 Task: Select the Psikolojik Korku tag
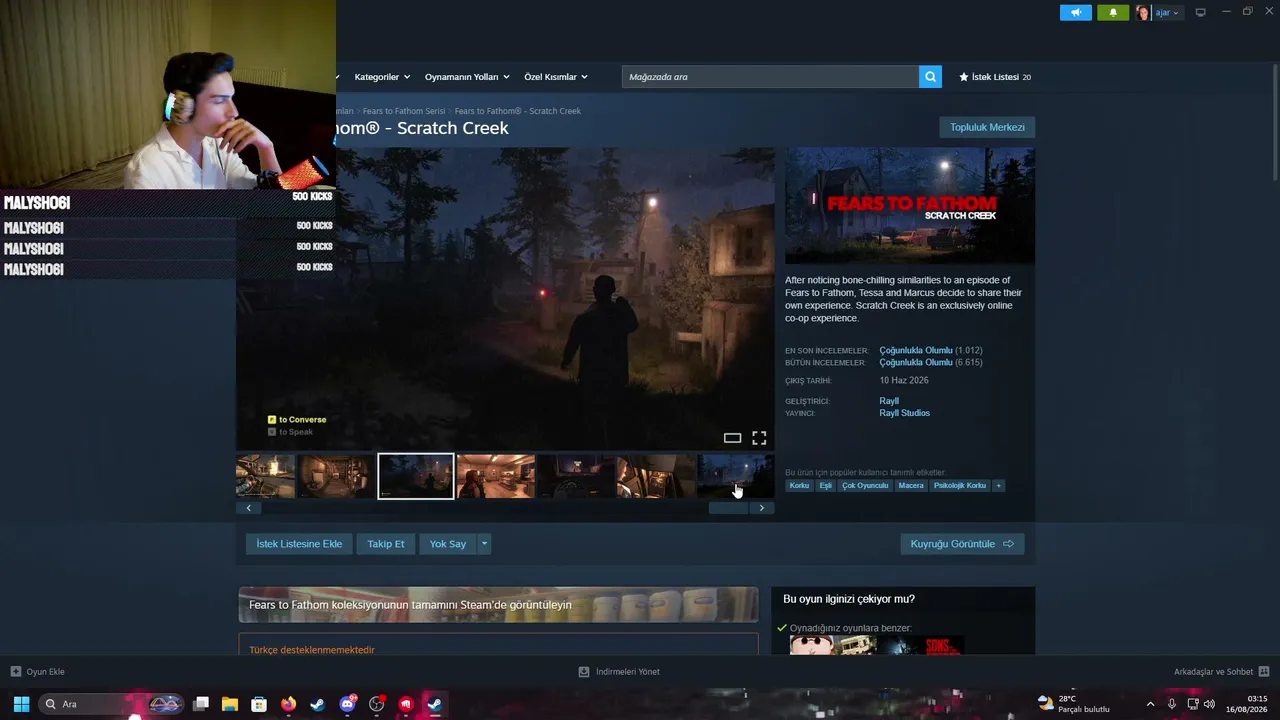pyautogui.click(x=960, y=486)
